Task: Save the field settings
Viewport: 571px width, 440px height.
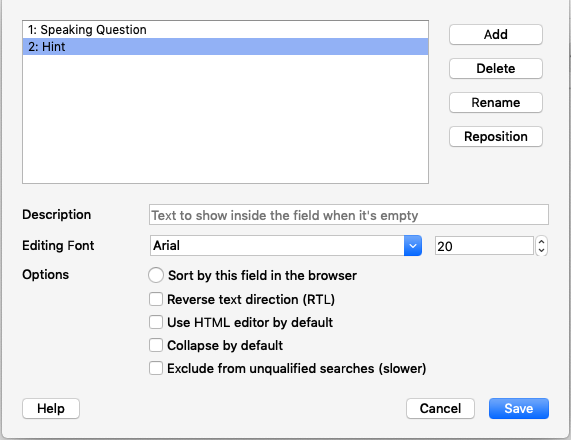Action: (519, 408)
